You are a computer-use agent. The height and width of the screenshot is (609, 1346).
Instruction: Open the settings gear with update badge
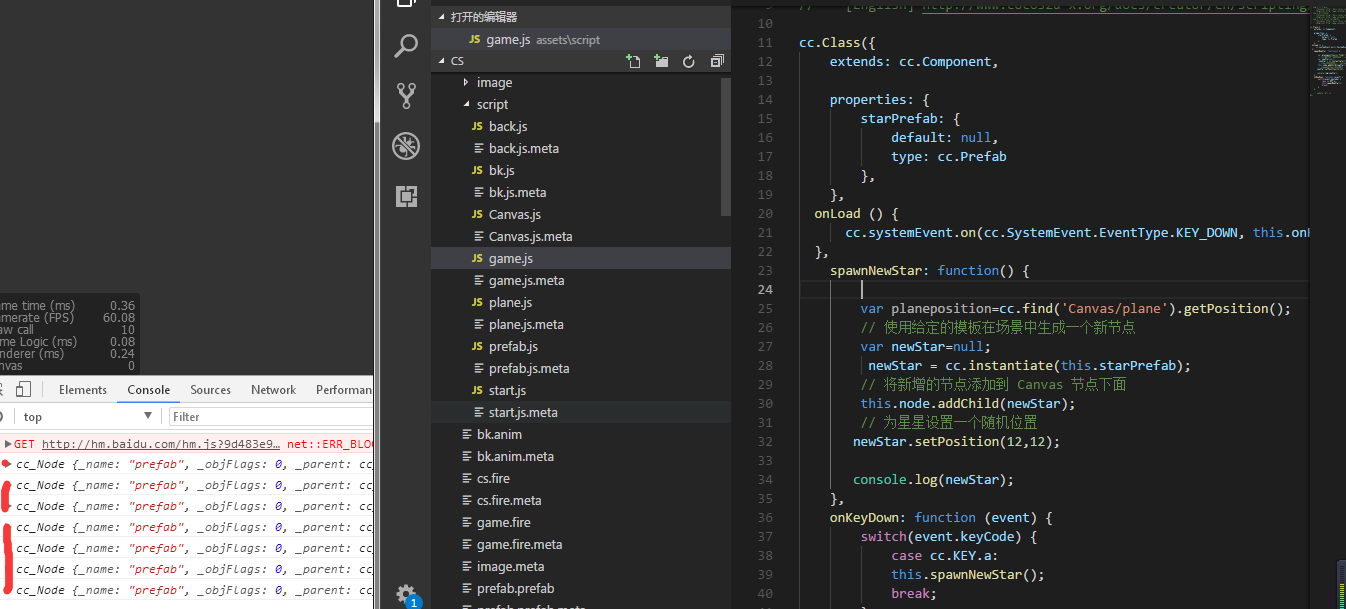pos(405,593)
